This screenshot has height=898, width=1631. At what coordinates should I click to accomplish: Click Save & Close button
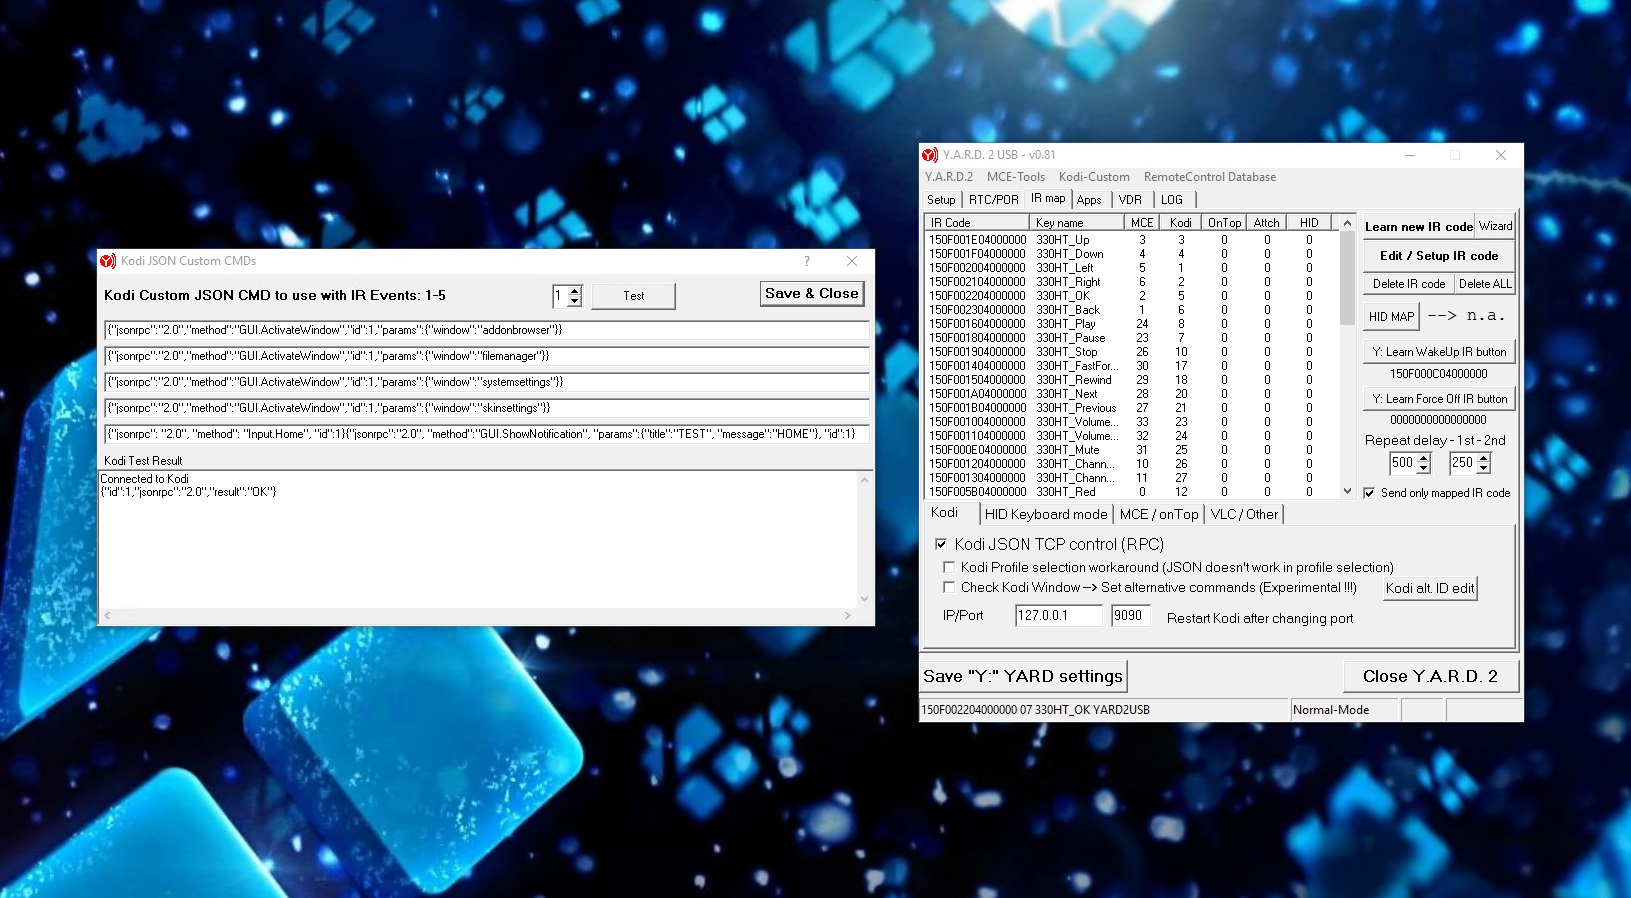tap(812, 294)
